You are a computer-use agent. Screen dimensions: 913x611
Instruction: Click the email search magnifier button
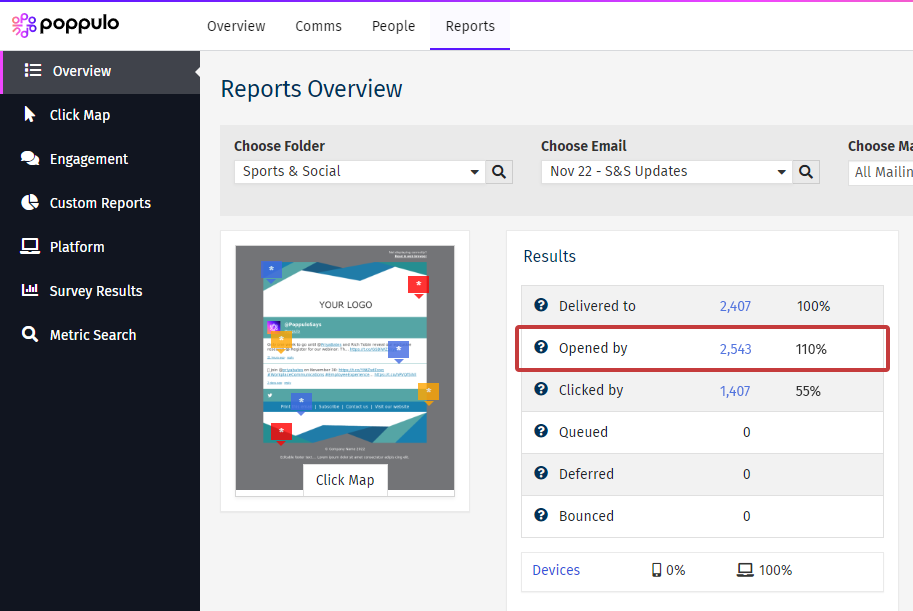point(807,172)
